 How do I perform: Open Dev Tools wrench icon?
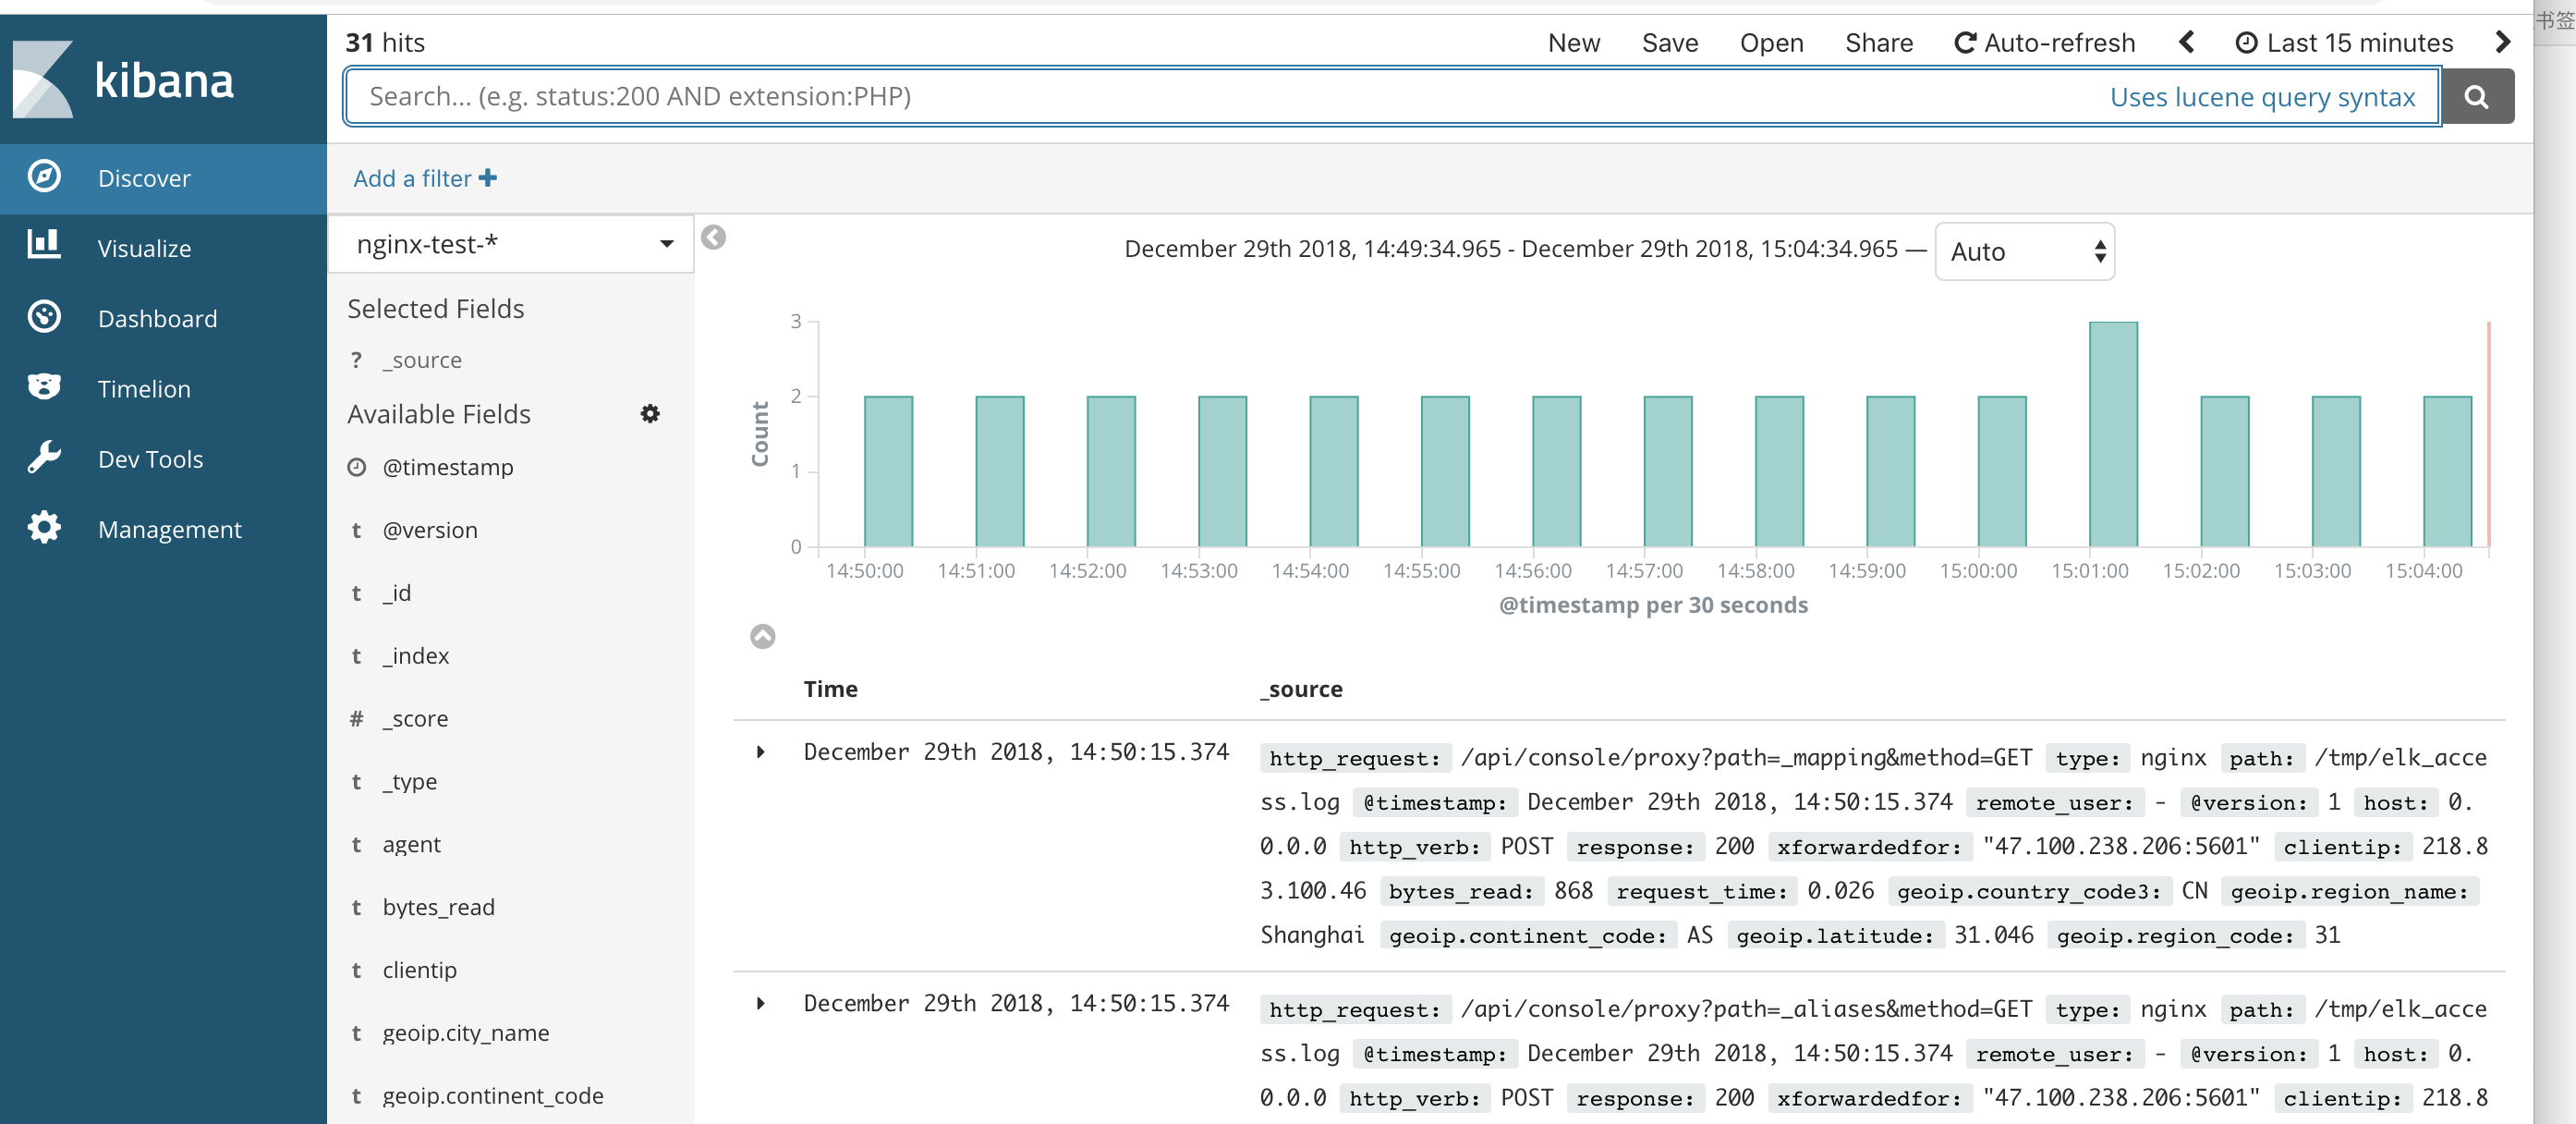coord(44,457)
